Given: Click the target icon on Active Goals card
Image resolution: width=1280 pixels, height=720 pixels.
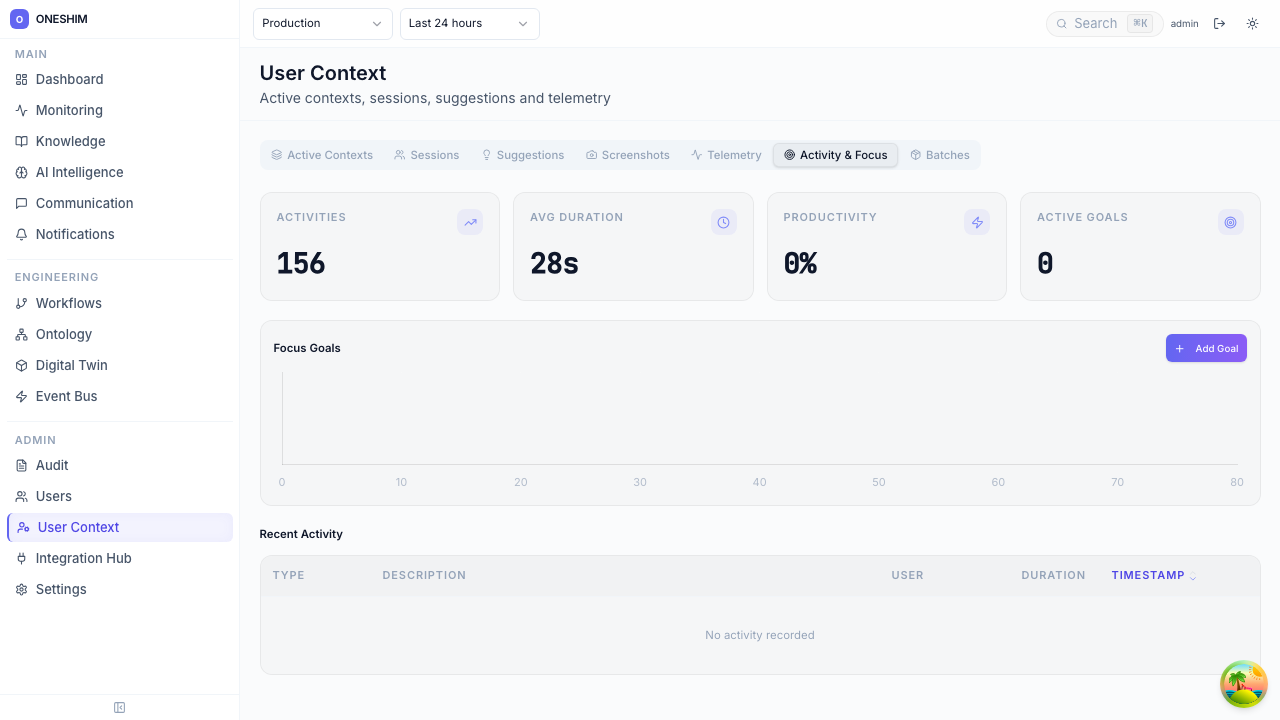Looking at the screenshot, I should click(1230, 223).
